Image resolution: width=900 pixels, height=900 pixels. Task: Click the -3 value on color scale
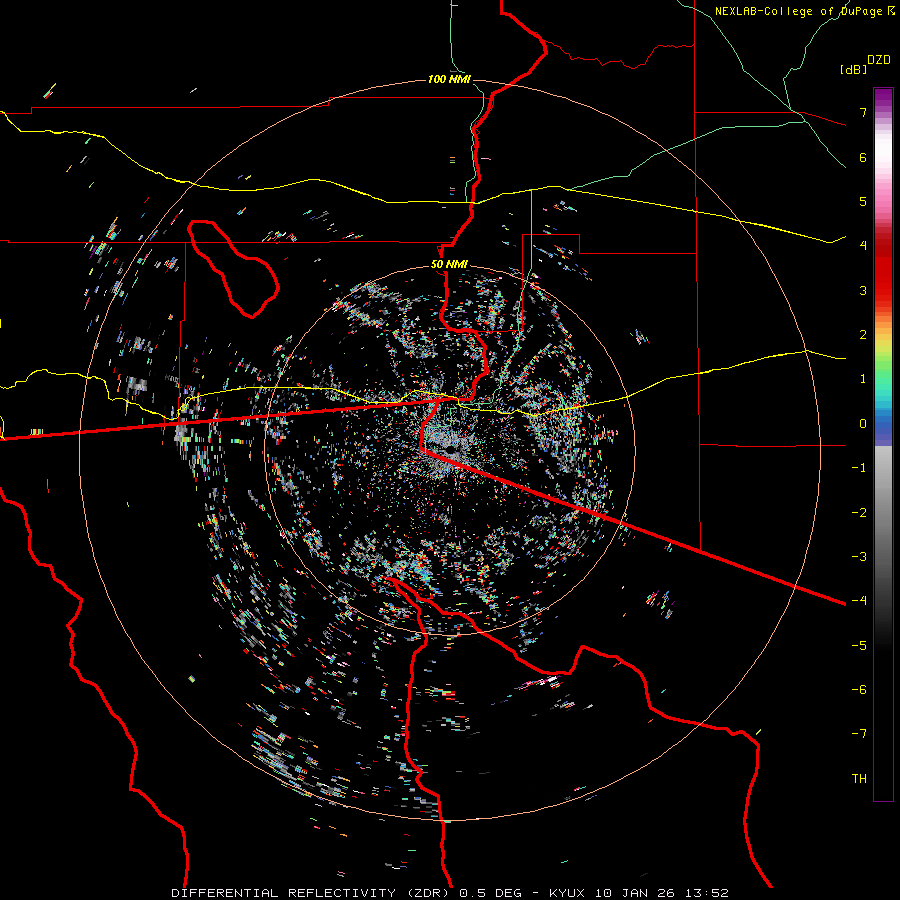(x=859, y=556)
